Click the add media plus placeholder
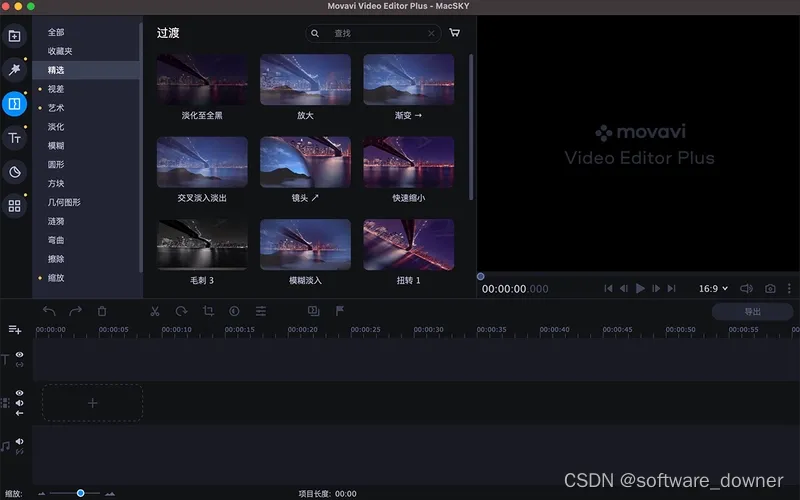 point(92,403)
